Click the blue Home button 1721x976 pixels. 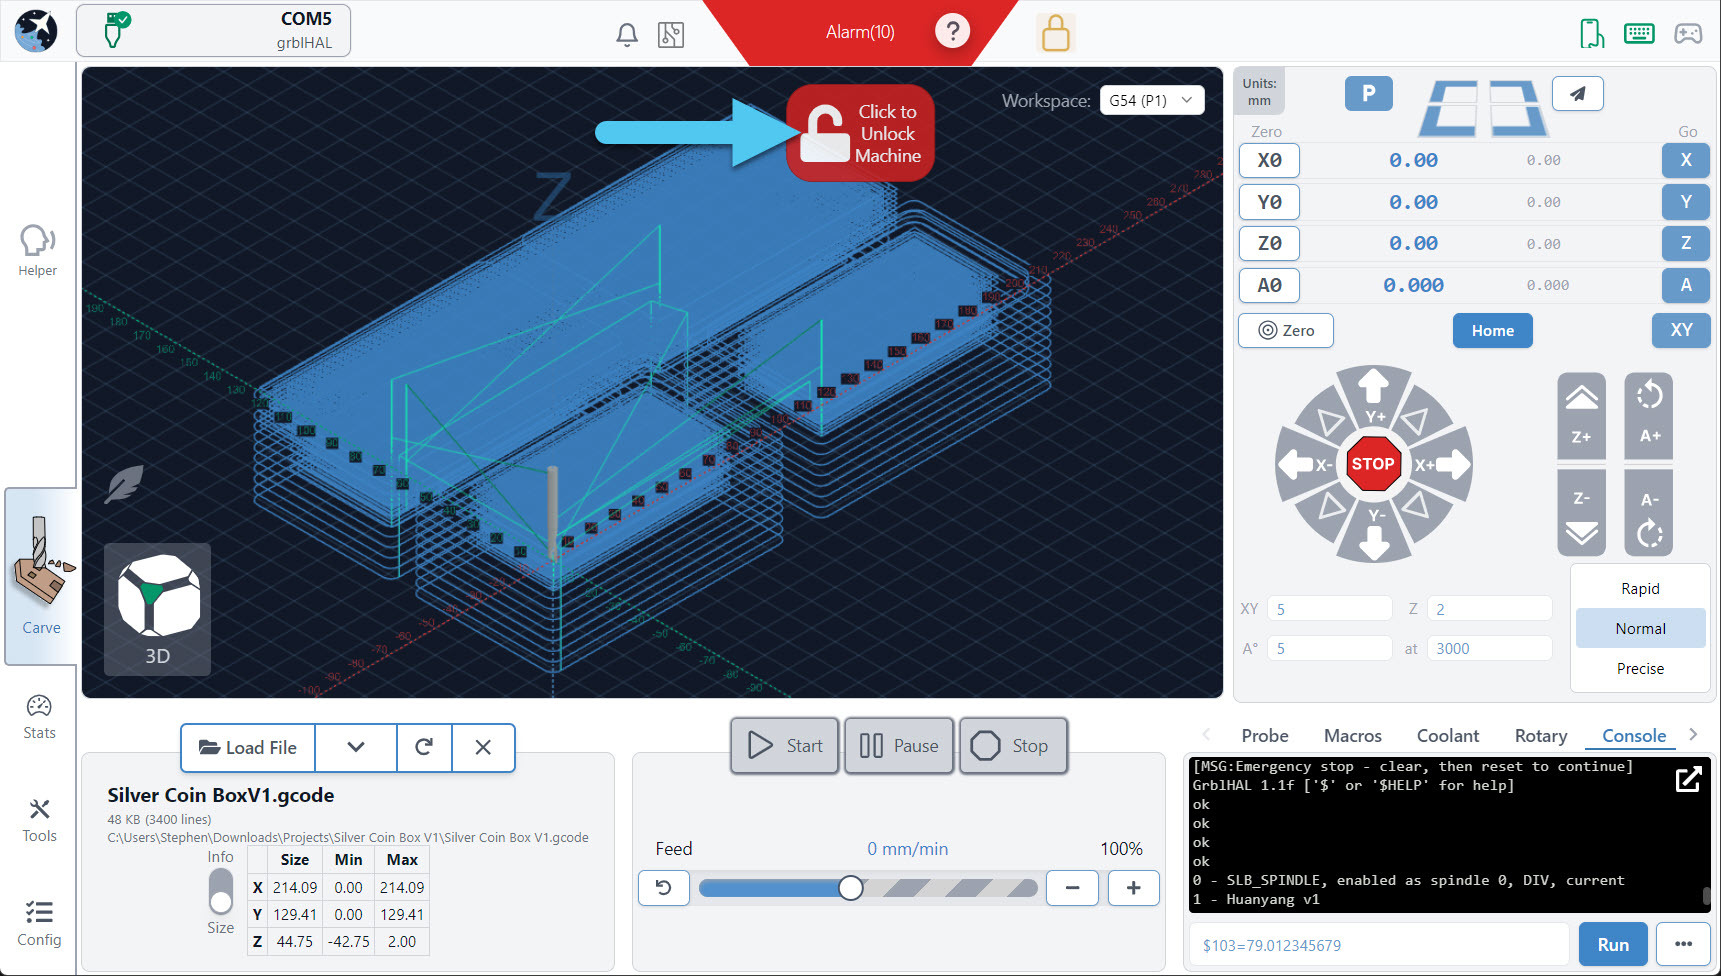tap(1492, 331)
